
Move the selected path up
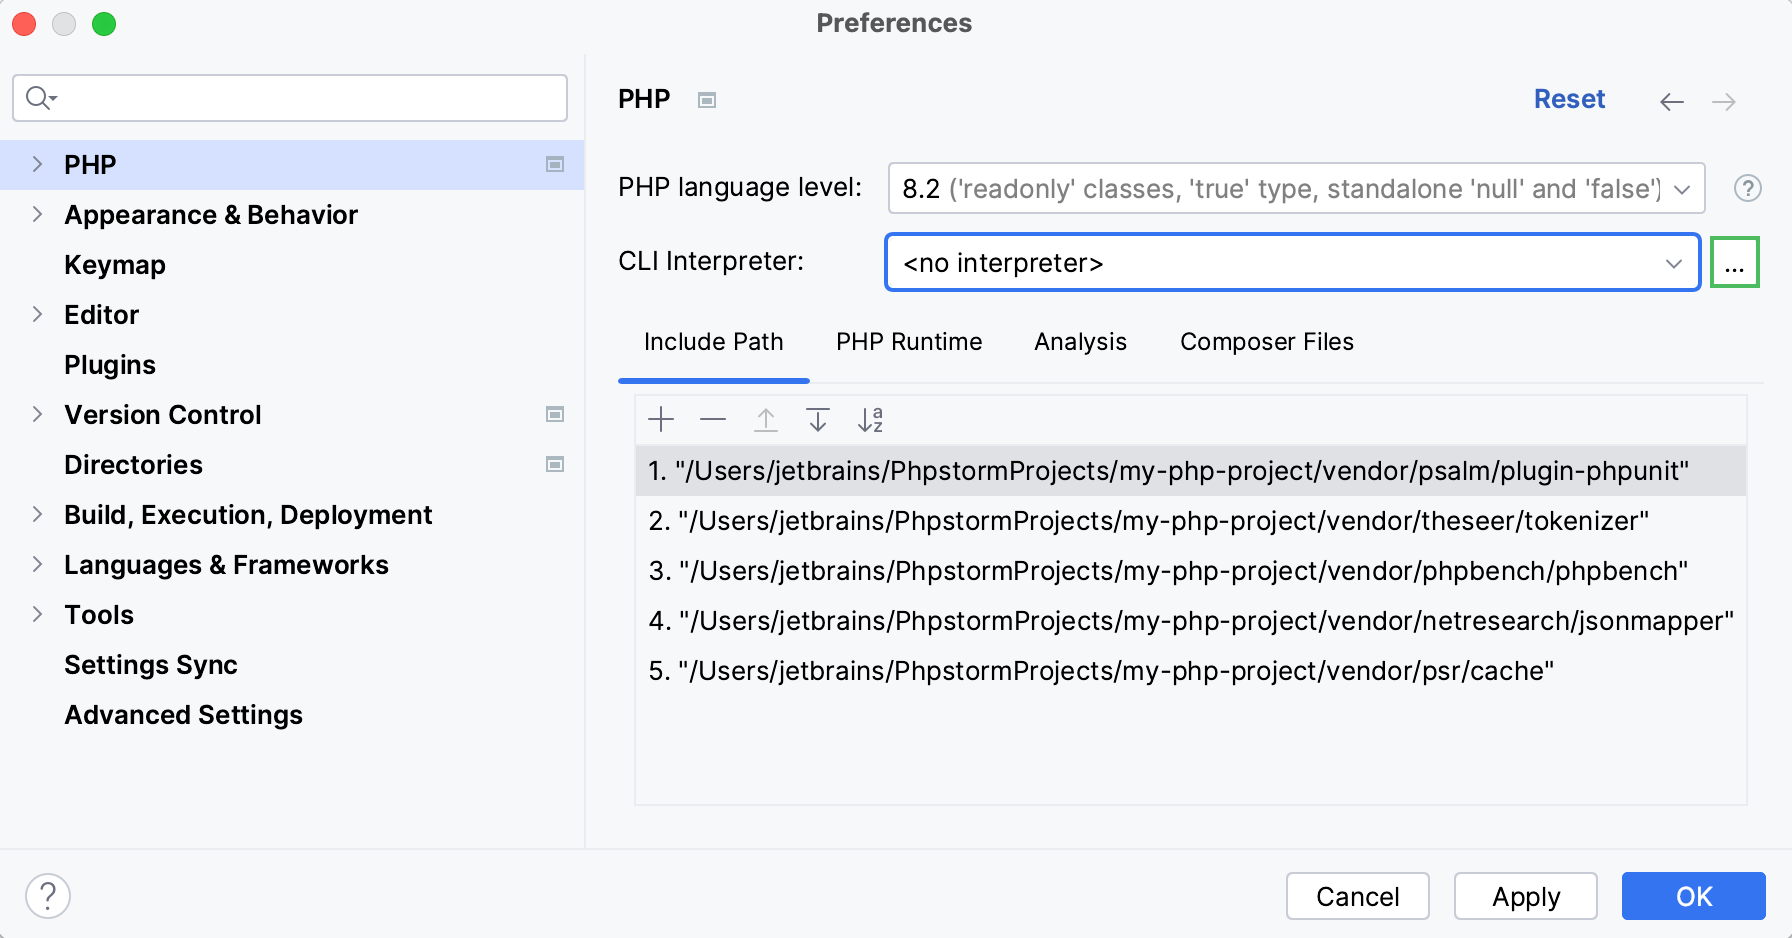765,419
